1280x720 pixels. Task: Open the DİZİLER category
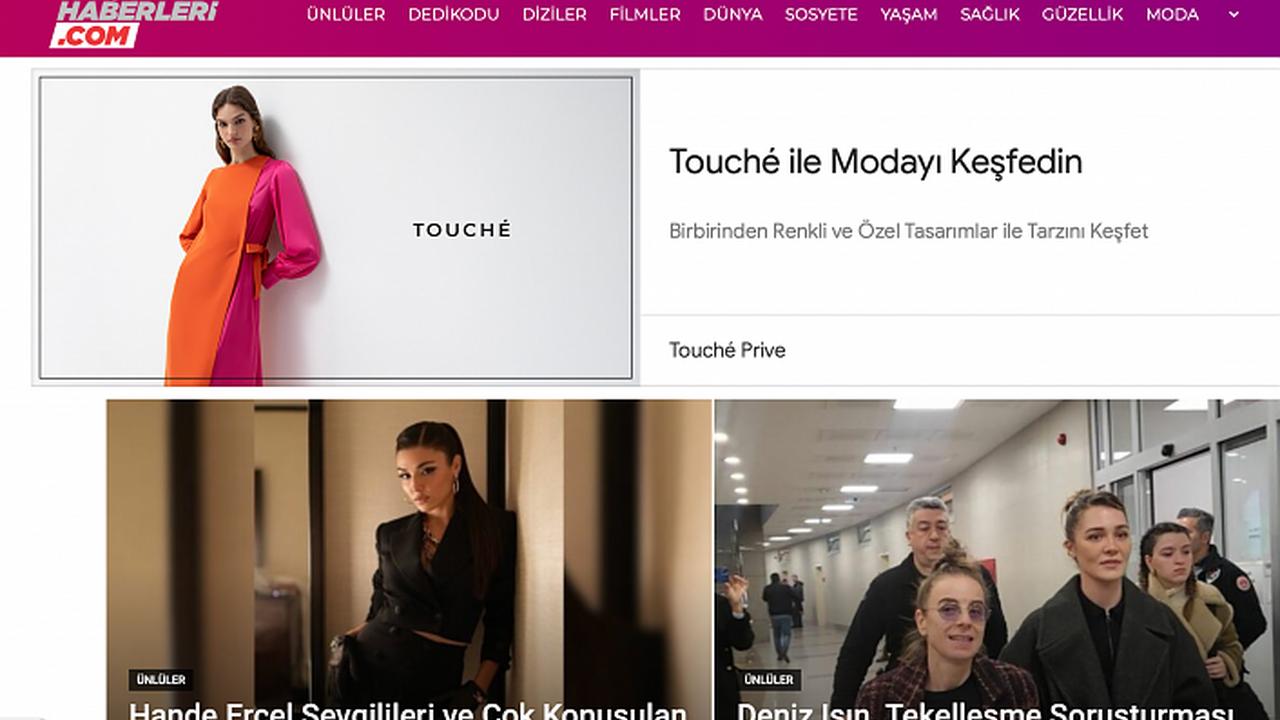[x=555, y=15]
